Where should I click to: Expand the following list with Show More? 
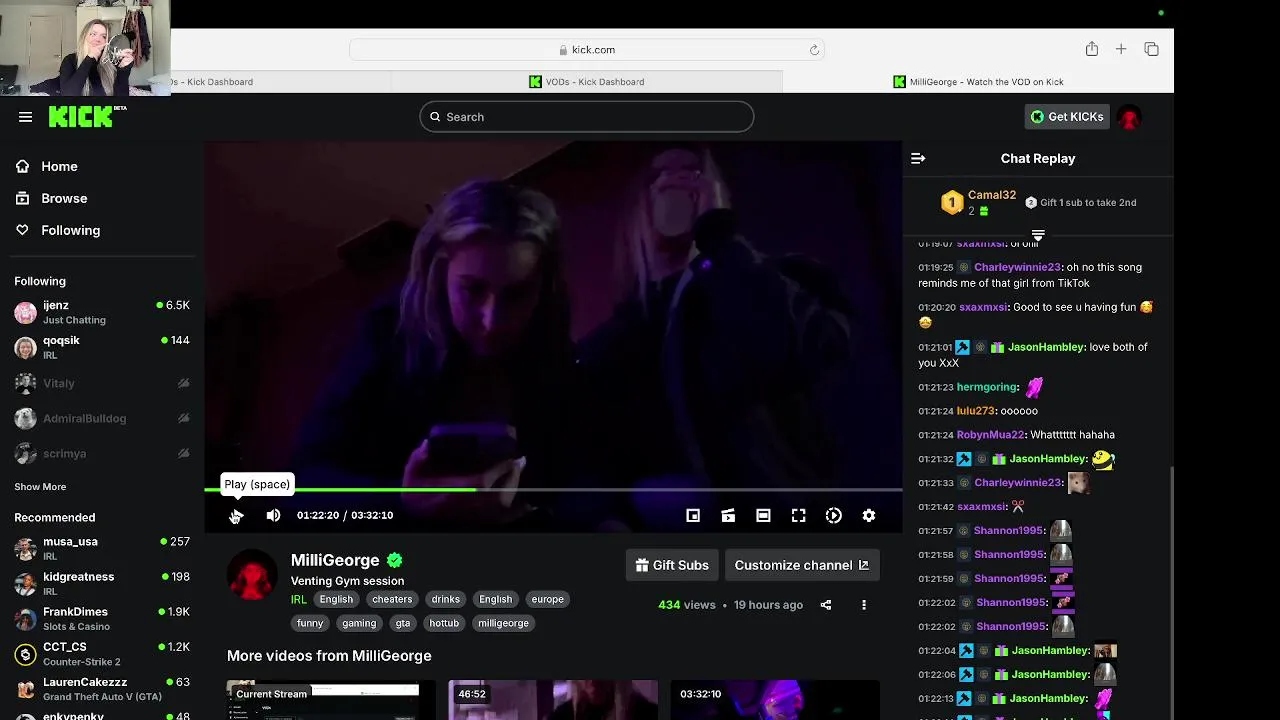pos(40,487)
